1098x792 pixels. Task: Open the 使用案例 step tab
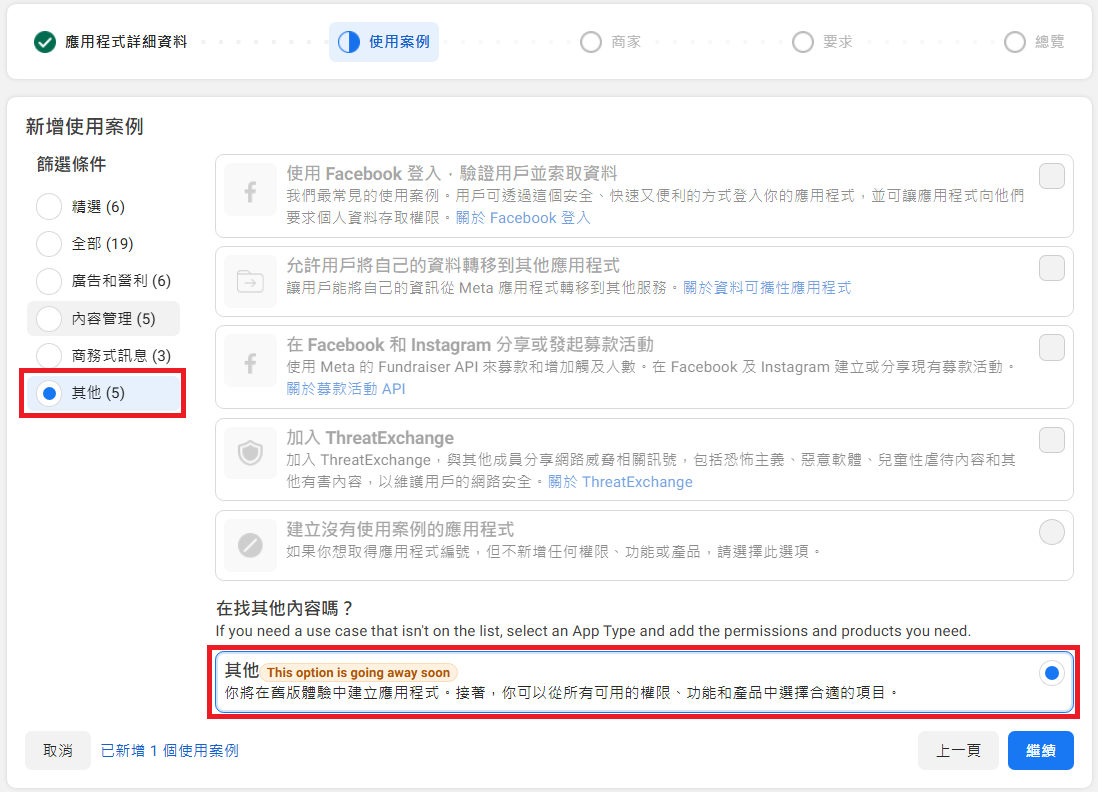point(384,42)
